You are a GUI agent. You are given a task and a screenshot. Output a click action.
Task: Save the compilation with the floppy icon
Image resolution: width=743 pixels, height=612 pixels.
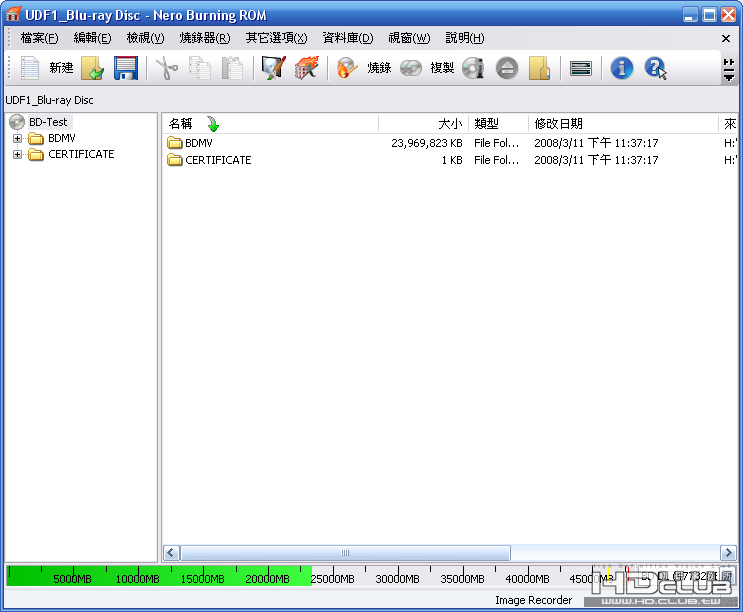click(126, 68)
